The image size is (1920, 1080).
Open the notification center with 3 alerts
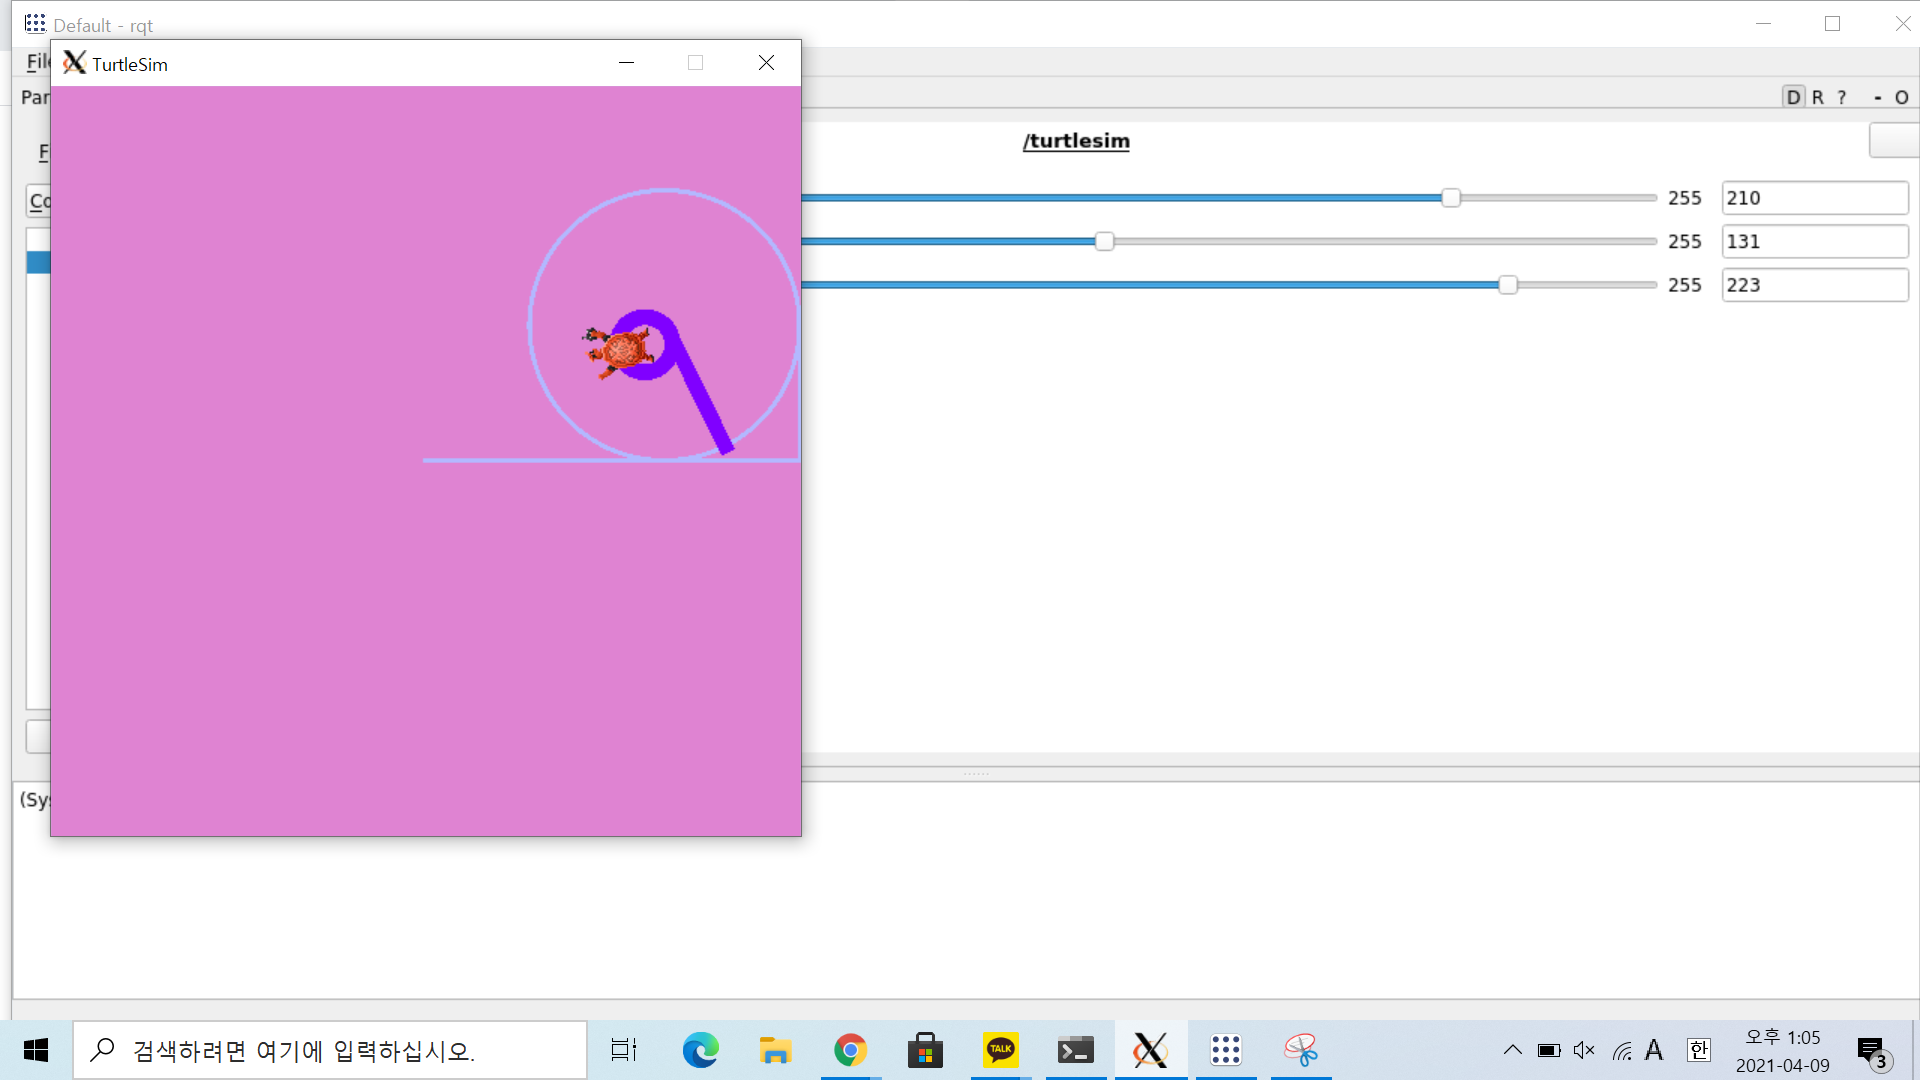(1872, 1052)
